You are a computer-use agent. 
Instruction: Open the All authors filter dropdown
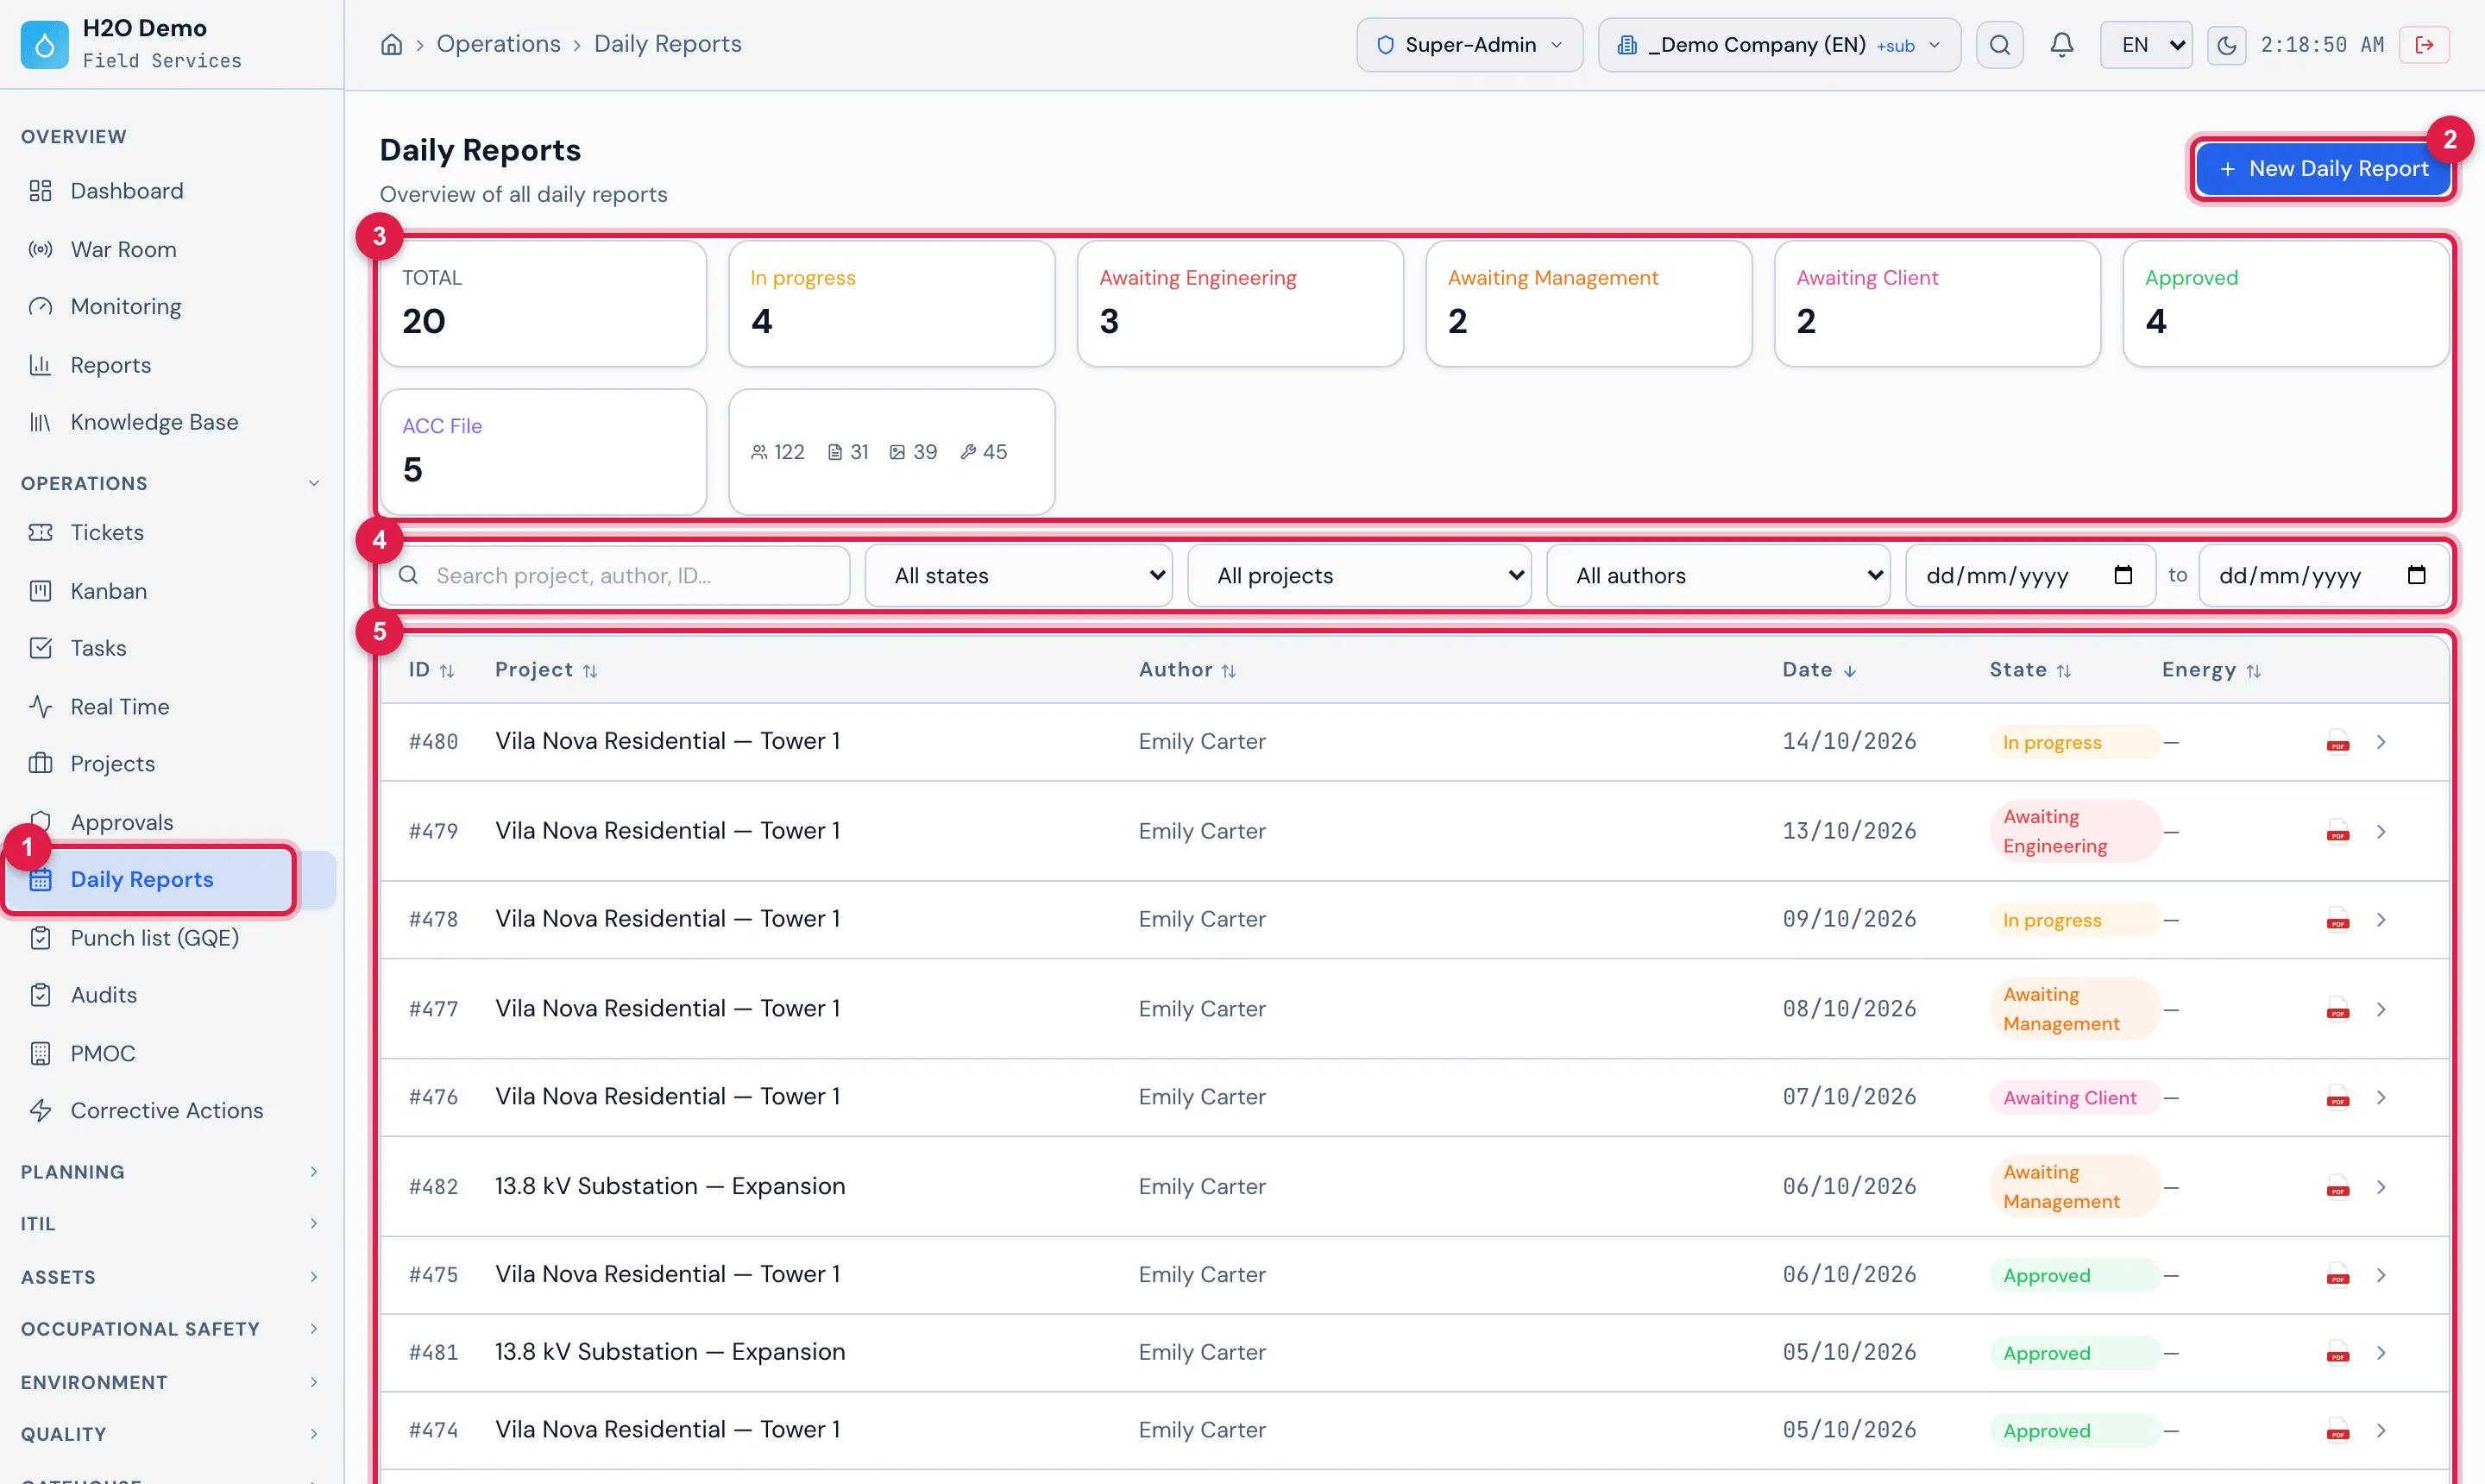click(1718, 576)
